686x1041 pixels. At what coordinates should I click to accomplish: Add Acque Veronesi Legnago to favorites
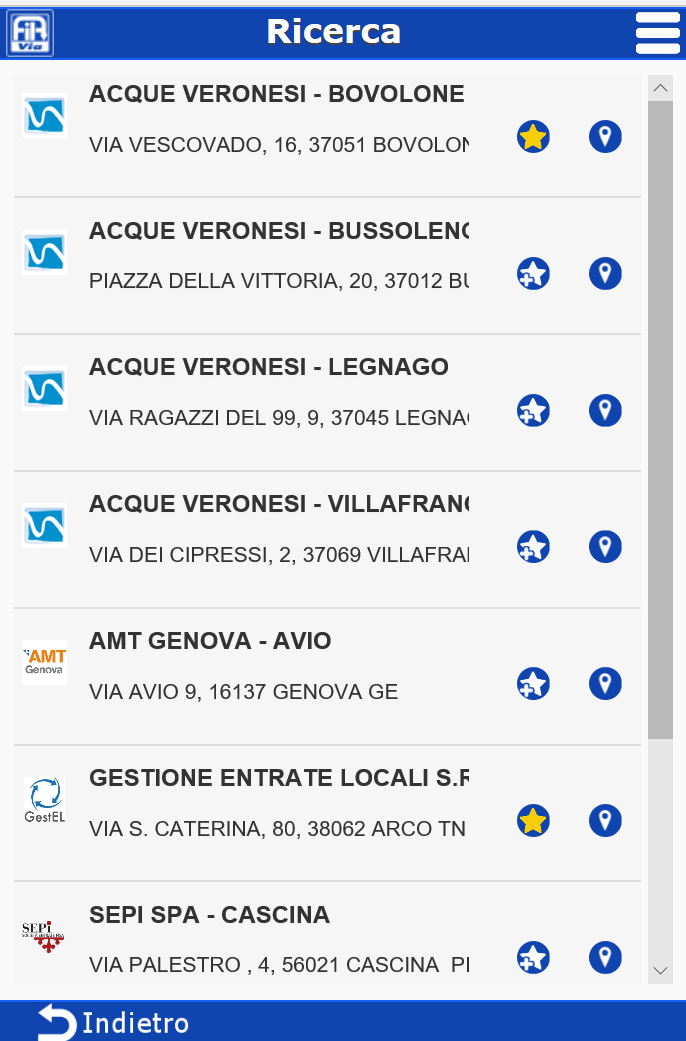click(533, 410)
